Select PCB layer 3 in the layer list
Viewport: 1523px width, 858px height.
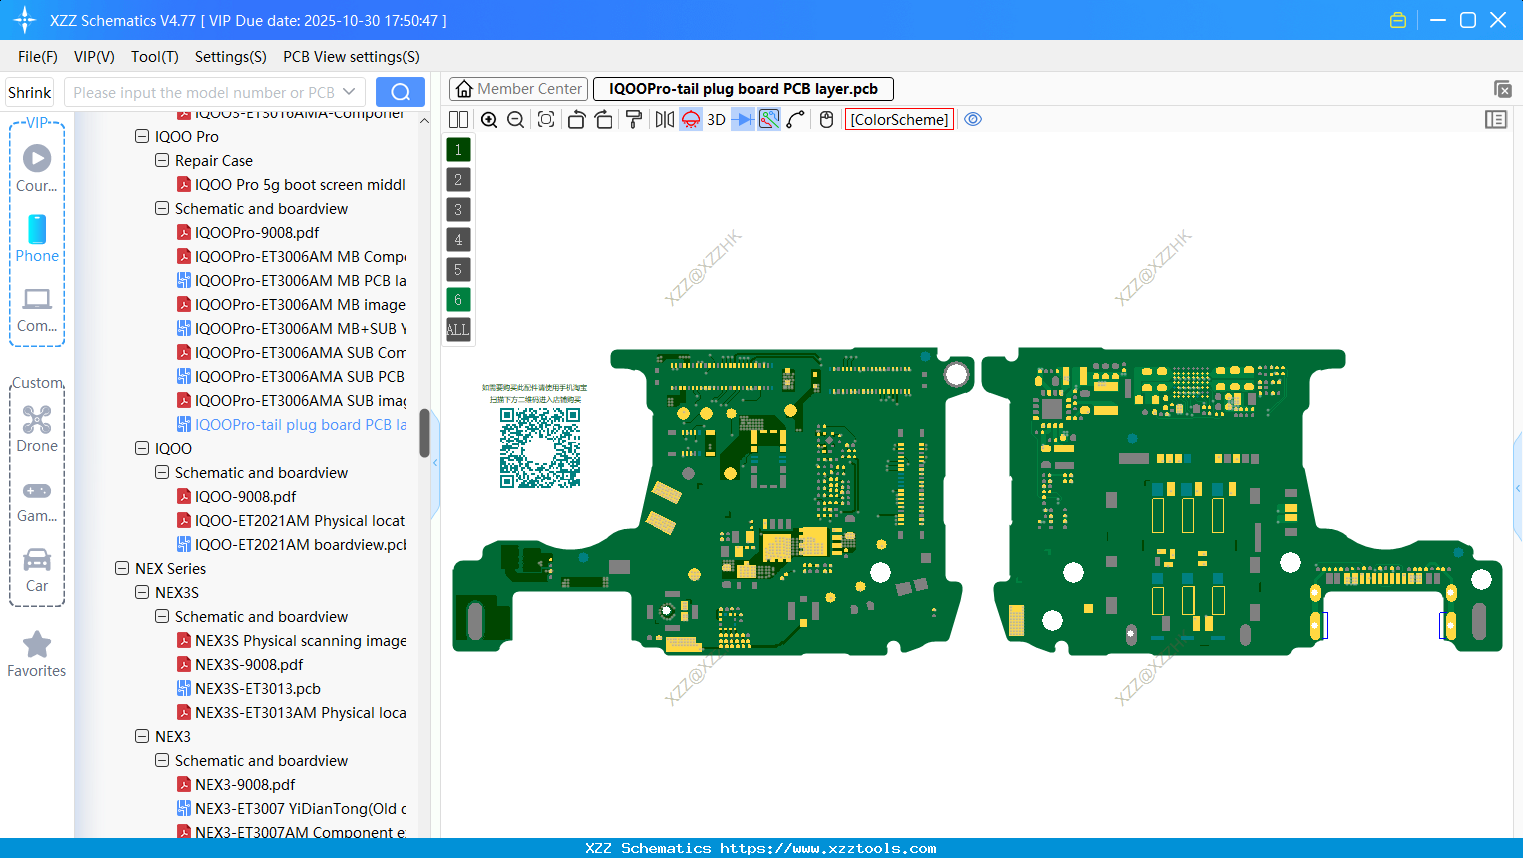(x=457, y=209)
